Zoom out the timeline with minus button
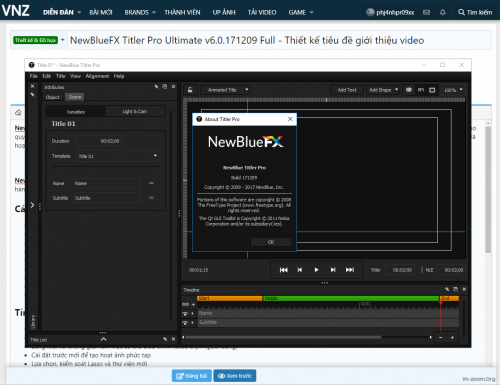Image resolution: width=500 pixels, height=386 pixels. pyautogui.click(x=441, y=337)
